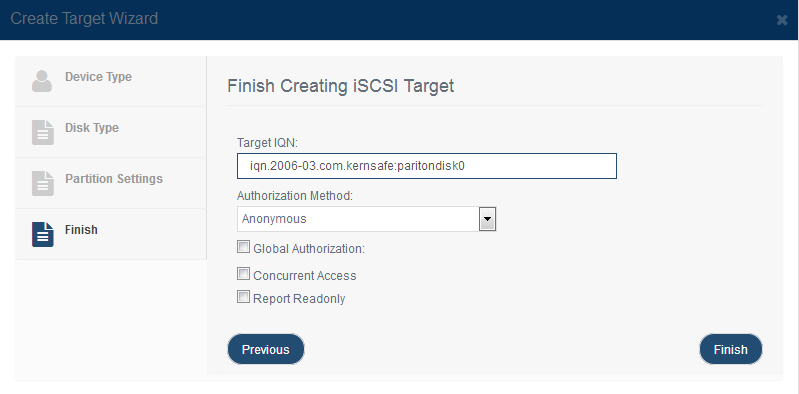
Task: Click the Finish button to create target
Action: 731,349
